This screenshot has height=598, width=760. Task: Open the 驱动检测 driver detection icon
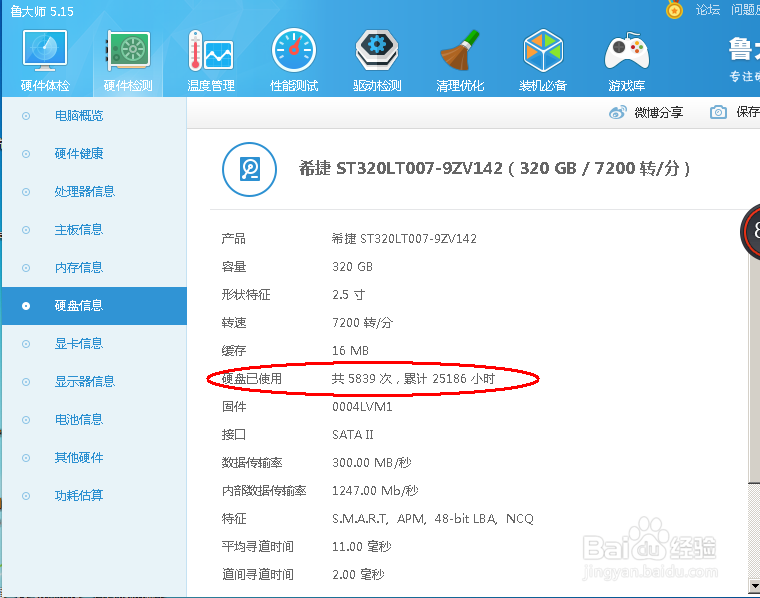point(377,50)
